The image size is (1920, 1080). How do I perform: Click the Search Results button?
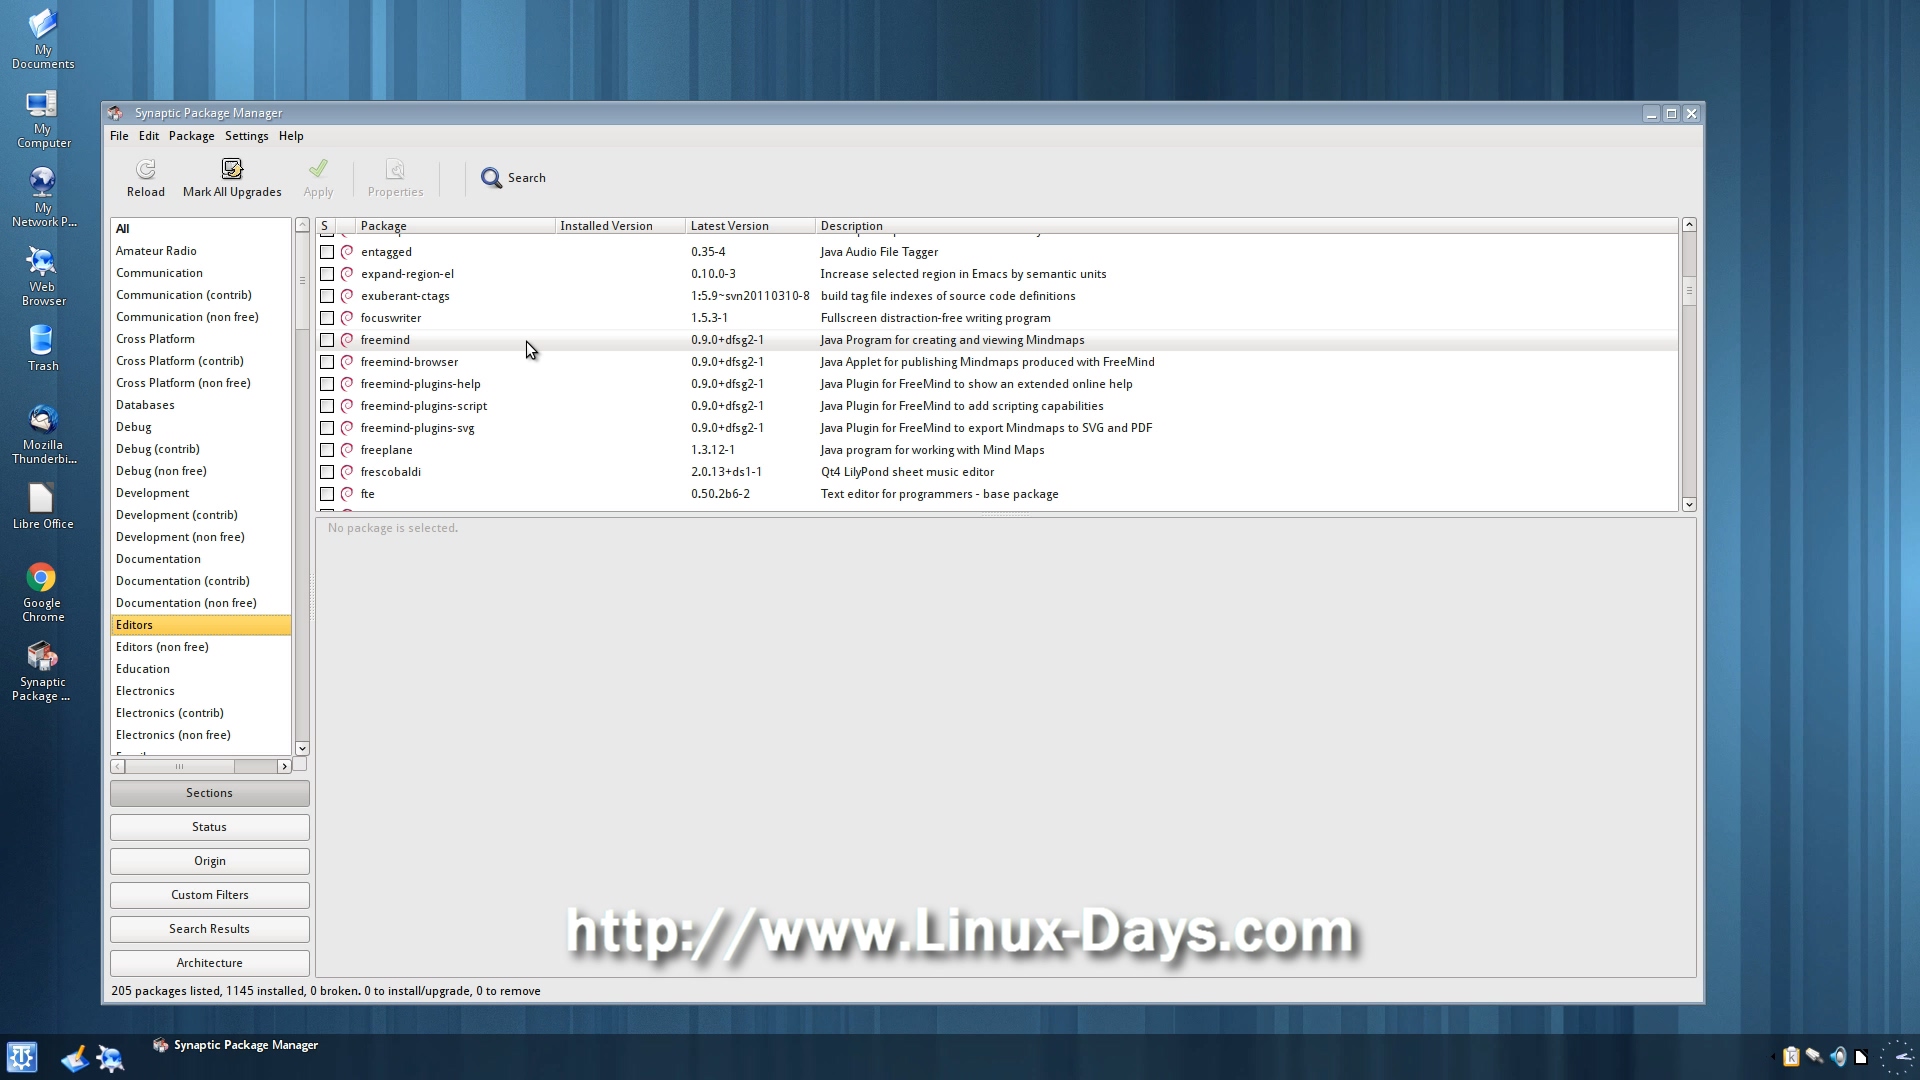click(x=210, y=929)
